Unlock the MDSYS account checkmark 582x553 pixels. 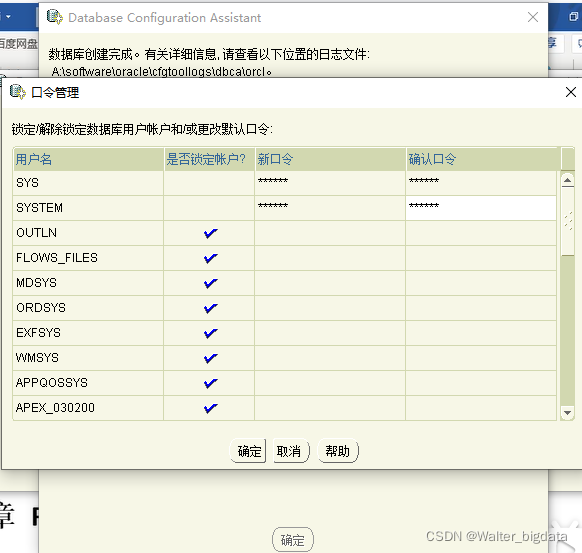tap(210, 283)
